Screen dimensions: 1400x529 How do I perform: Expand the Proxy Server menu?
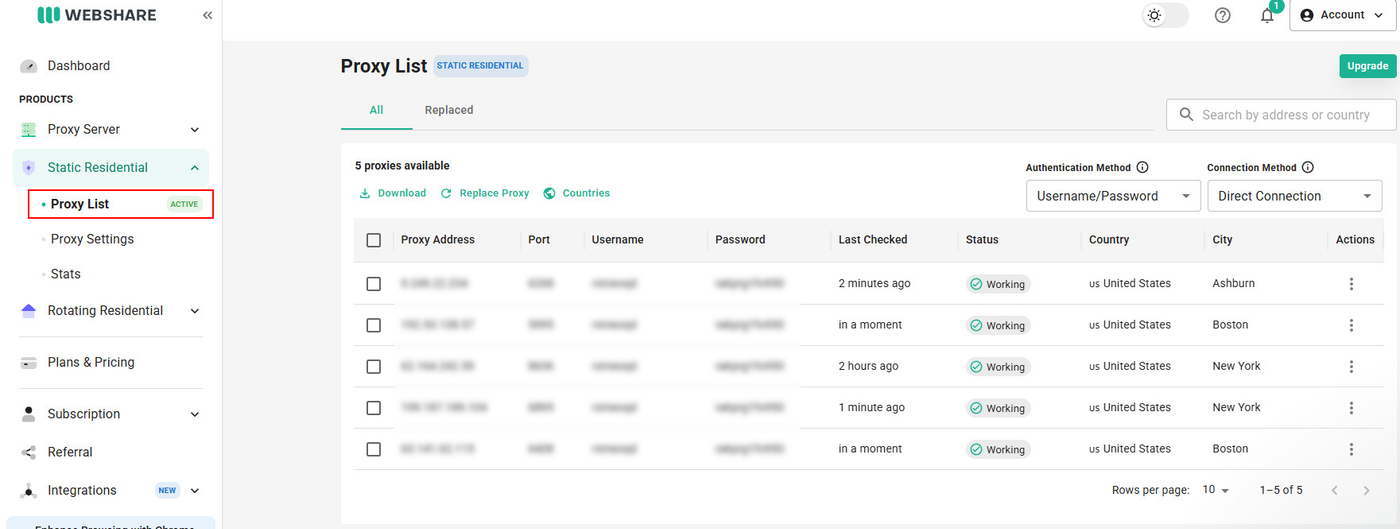point(195,130)
